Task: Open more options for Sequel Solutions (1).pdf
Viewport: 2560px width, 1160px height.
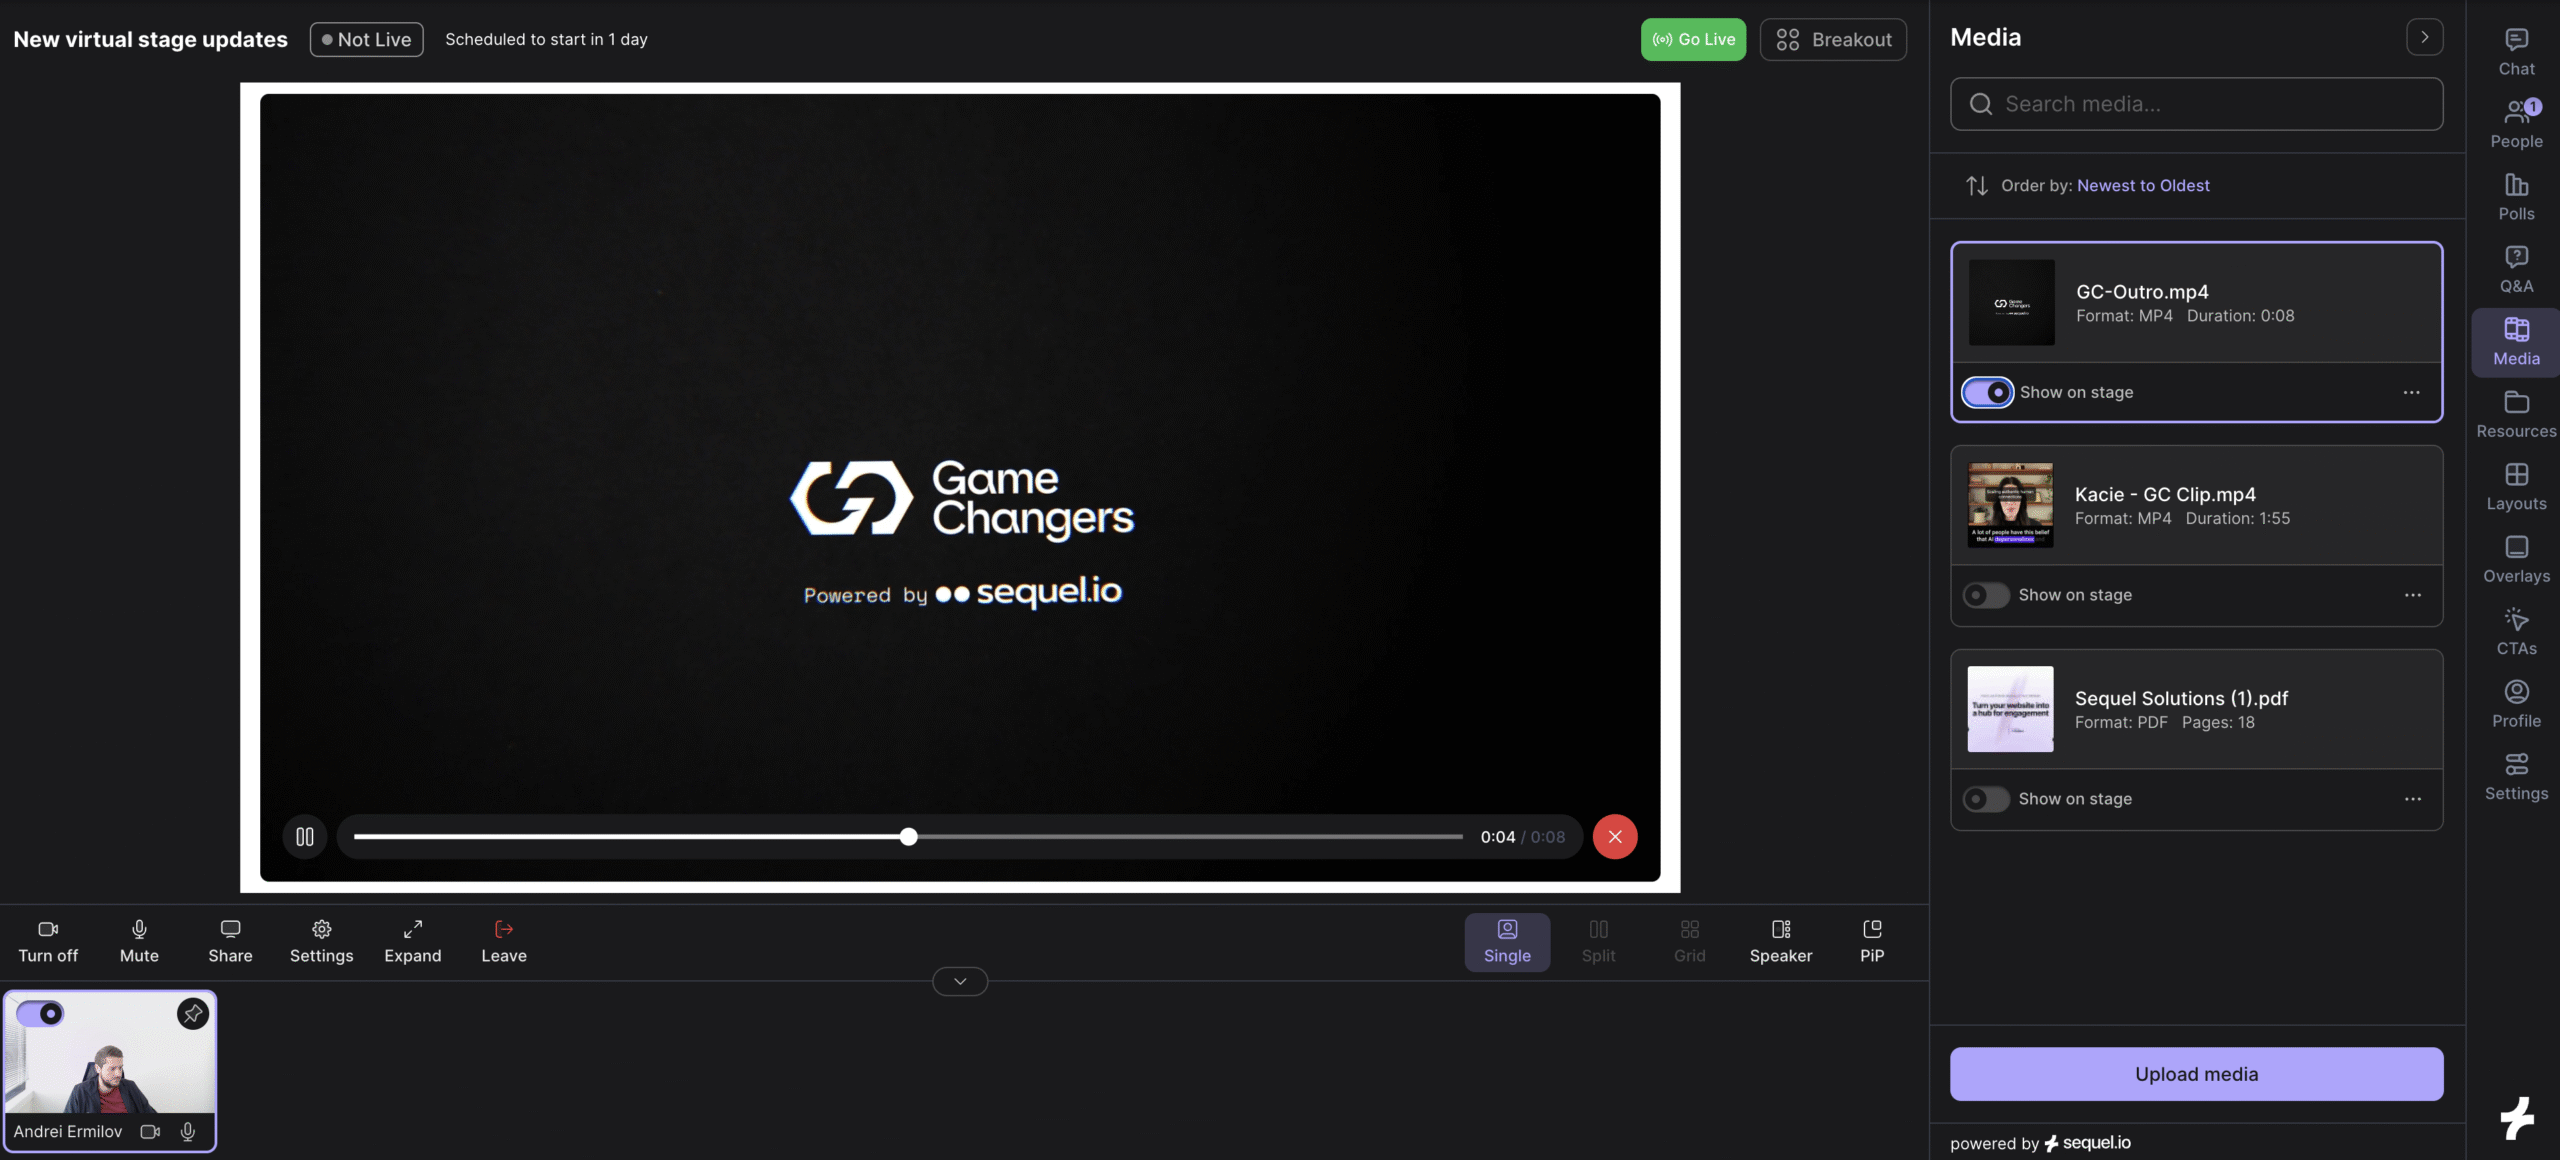Action: (2412, 799)
